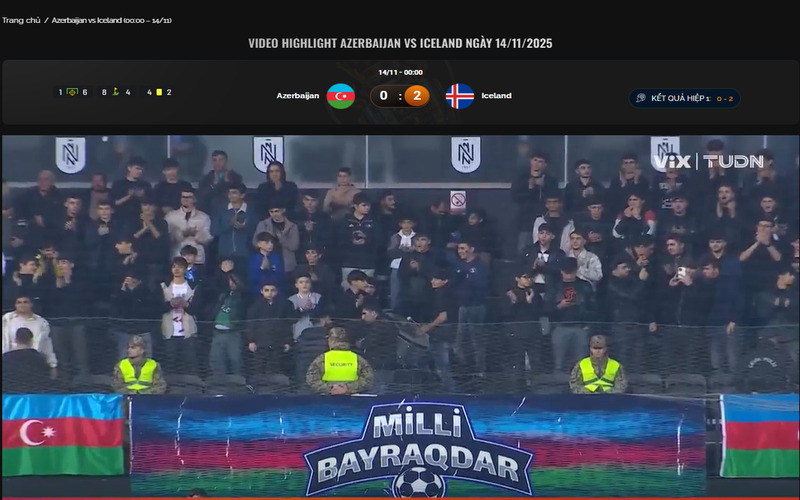Click the Azerbaijan team name
This screenshot has height=500, width=800.
pyautogui.click(x=297, y=95)
